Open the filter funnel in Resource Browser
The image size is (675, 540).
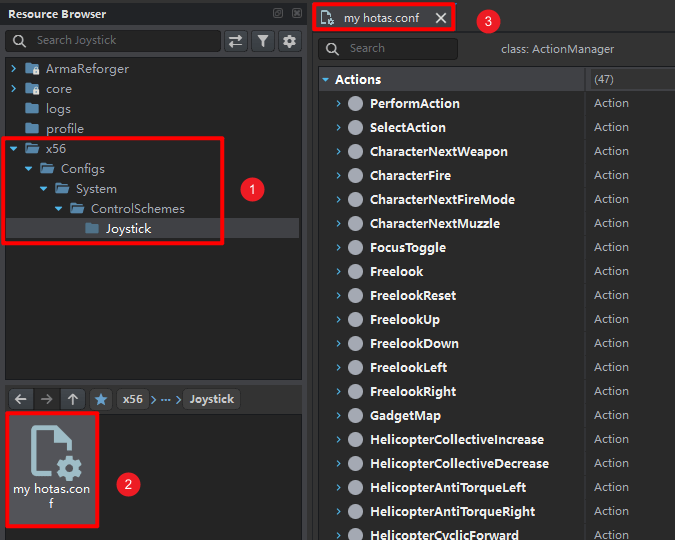tap(263, 41)
